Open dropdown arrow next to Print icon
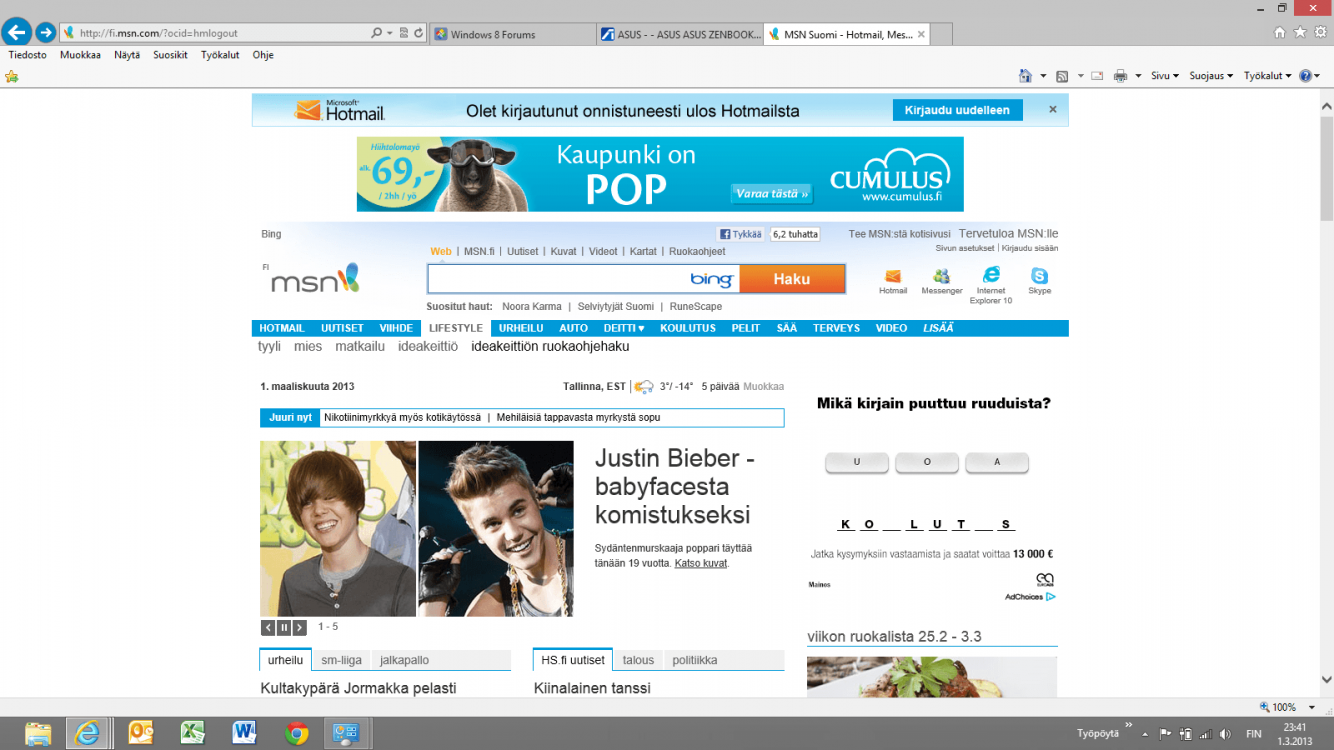The image size is (1334, 750). (1138, 76)
